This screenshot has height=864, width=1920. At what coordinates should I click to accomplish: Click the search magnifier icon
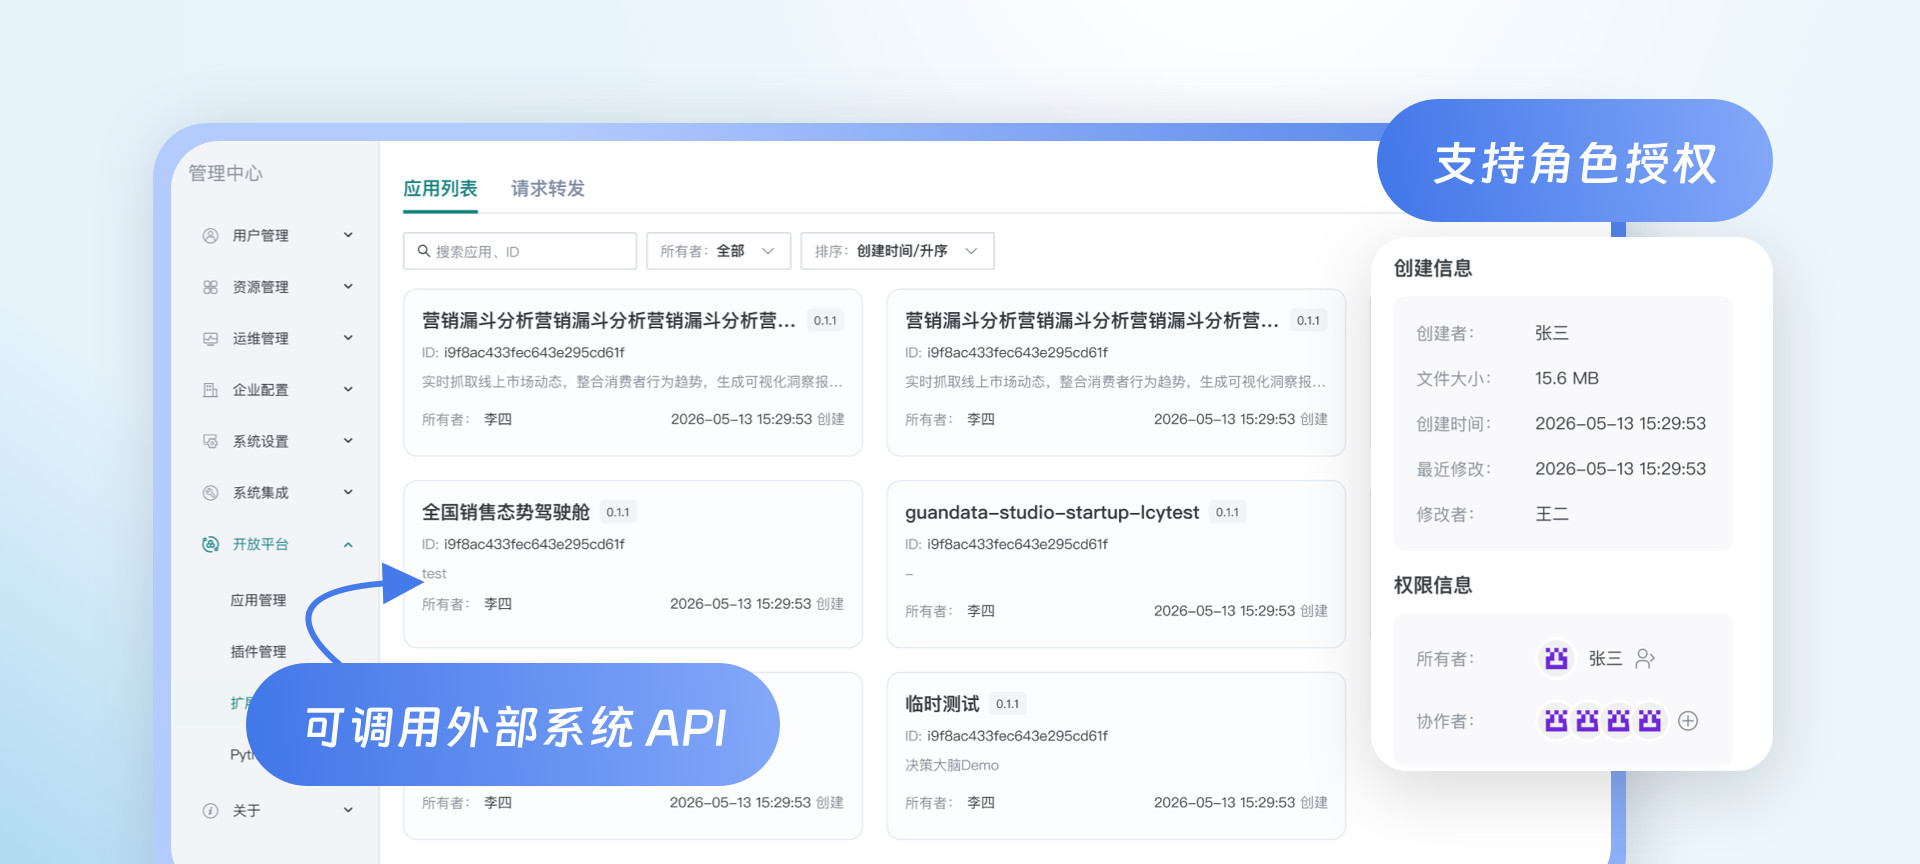point(424,251)
